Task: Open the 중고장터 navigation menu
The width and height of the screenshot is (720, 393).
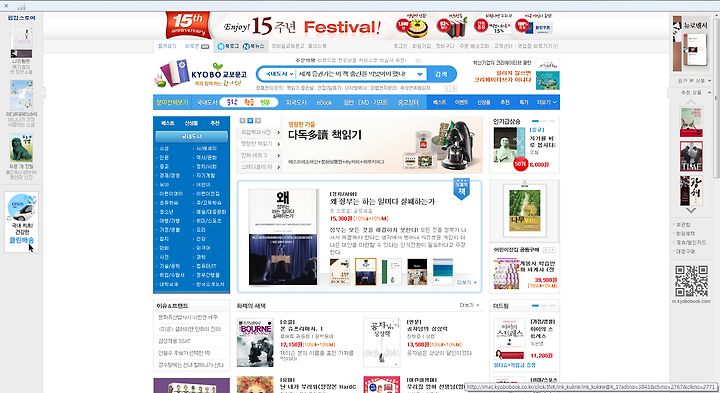Action: 408,102
